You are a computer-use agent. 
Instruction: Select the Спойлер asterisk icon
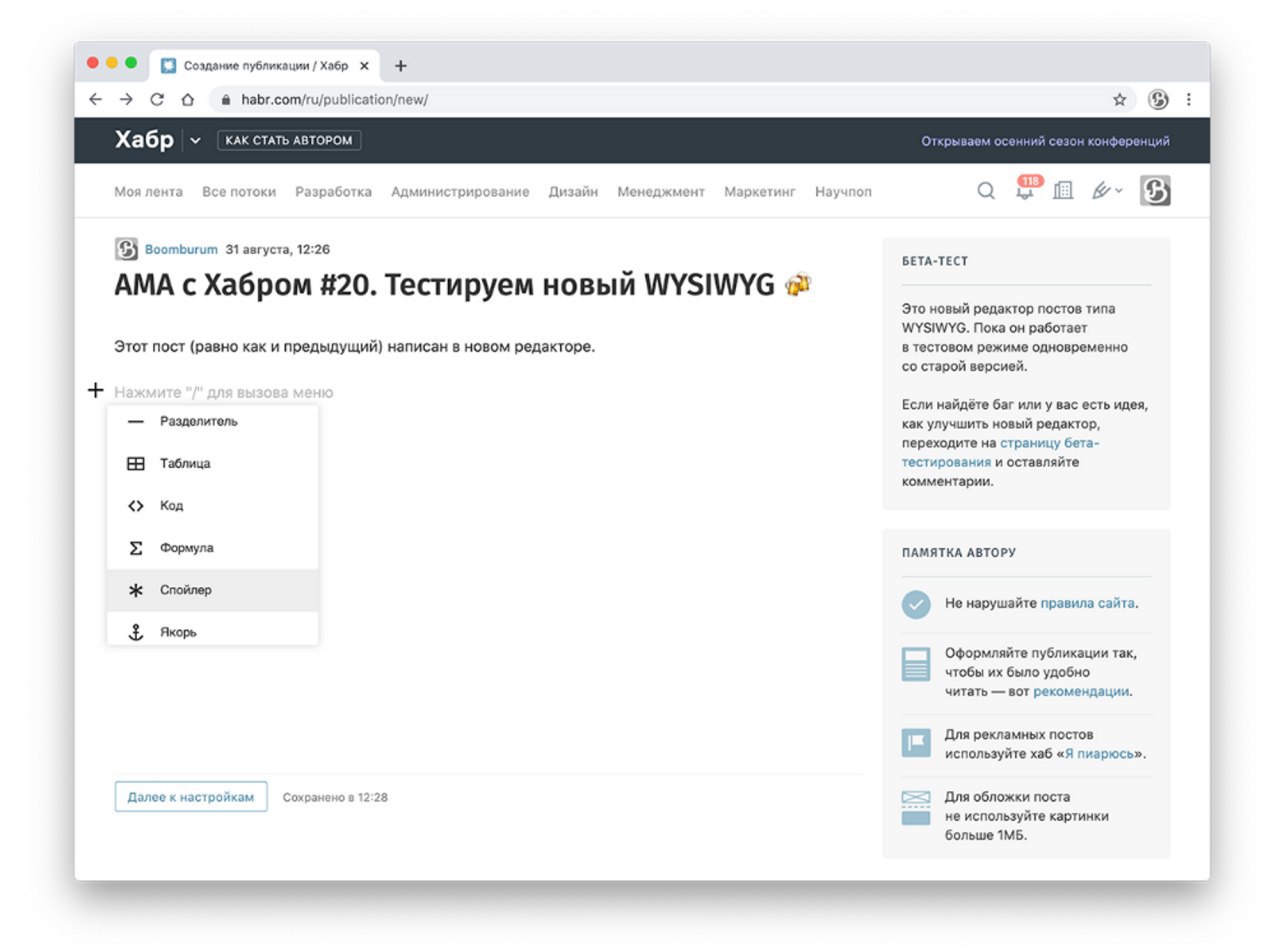click(136, 590)
